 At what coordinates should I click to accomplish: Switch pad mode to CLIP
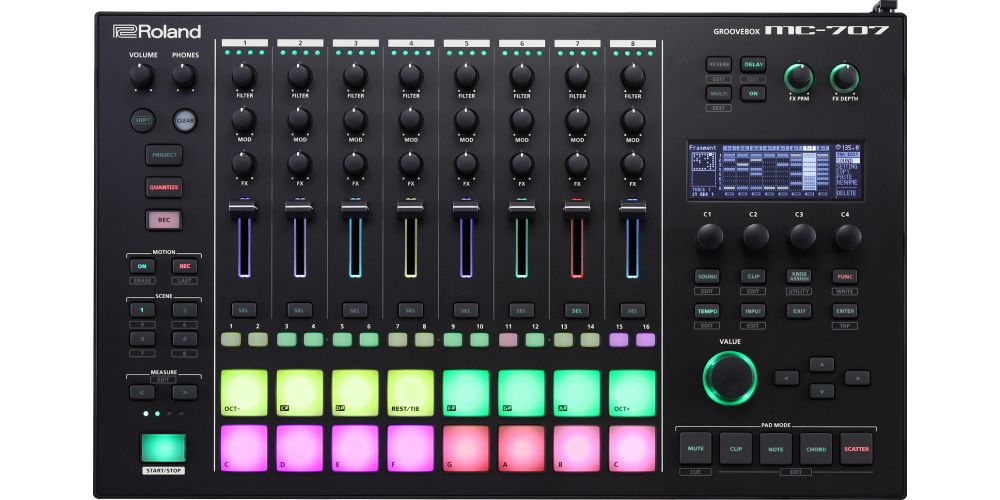(735, 448)
